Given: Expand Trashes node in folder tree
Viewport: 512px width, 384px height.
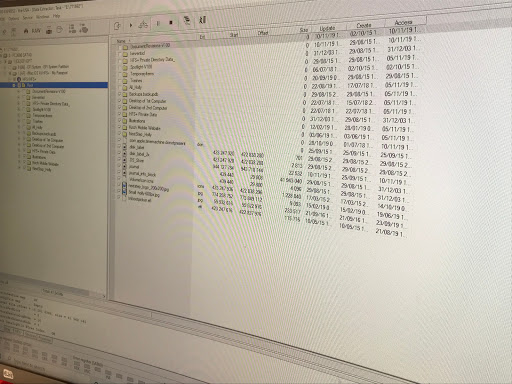Looking at the screenshot, I should 19,122.
